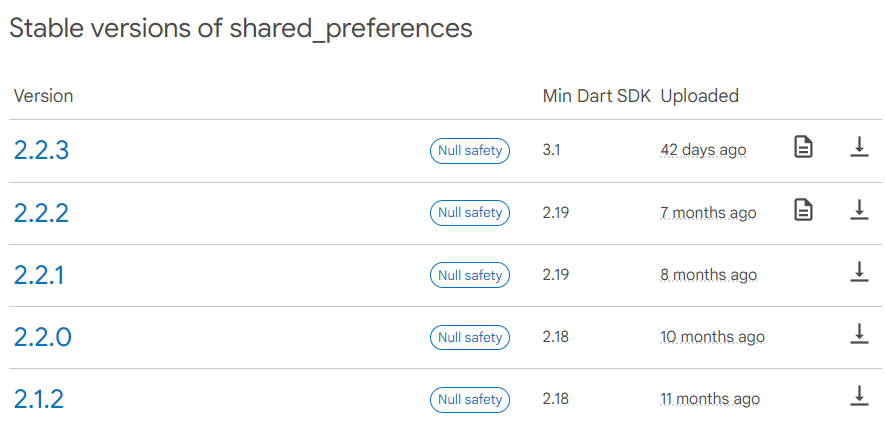The width and height of the screenshot is (885, 428).
Task: Click the '10 months ago' upload timestamp
Action: pyautogui.click(x=713, y=337)
